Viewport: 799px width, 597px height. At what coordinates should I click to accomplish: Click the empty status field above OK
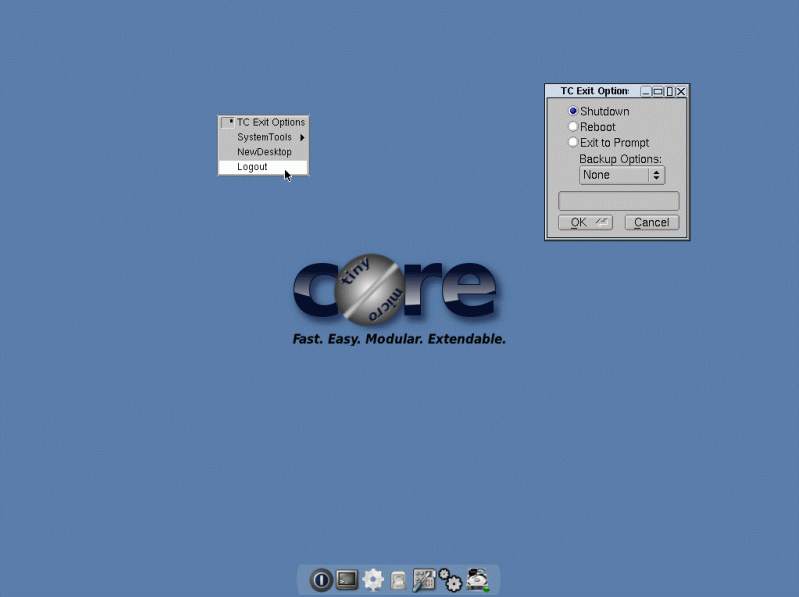click(618, 201)
